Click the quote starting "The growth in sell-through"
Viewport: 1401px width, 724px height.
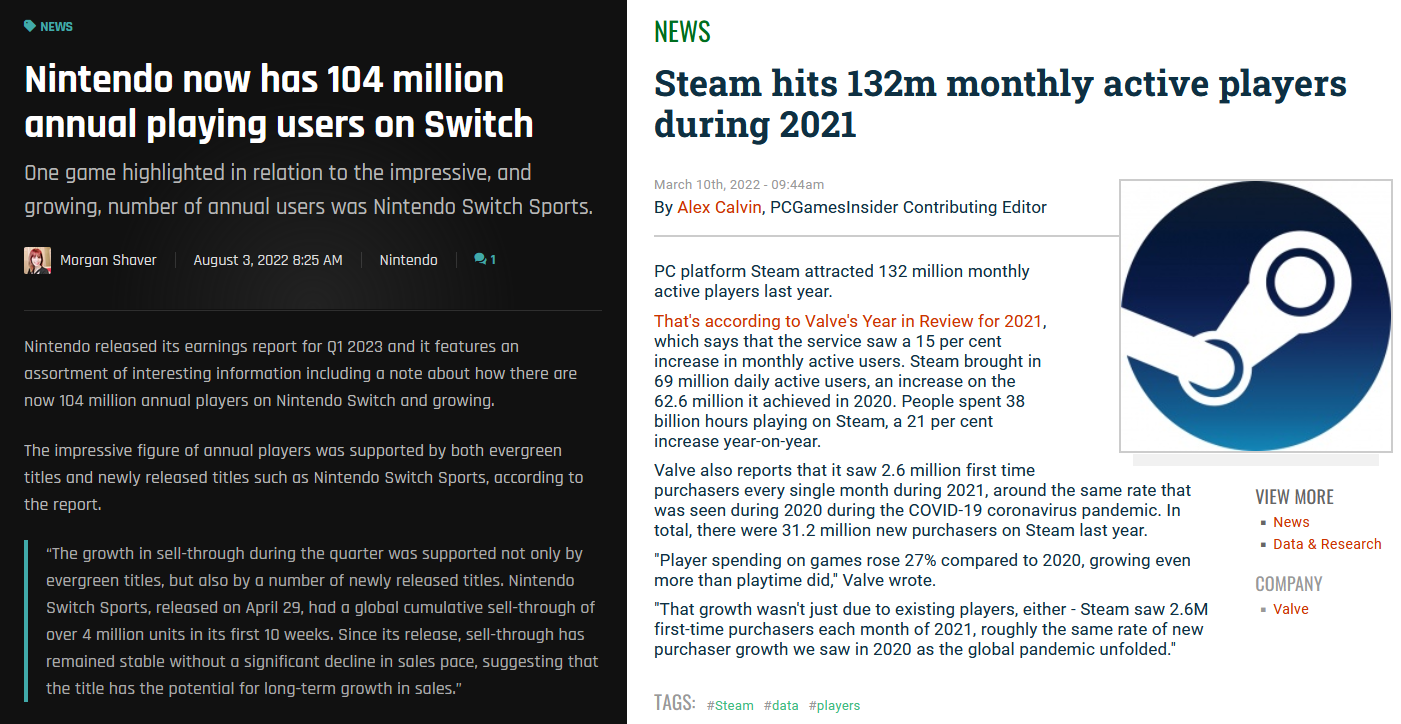(x=322, y=621)
